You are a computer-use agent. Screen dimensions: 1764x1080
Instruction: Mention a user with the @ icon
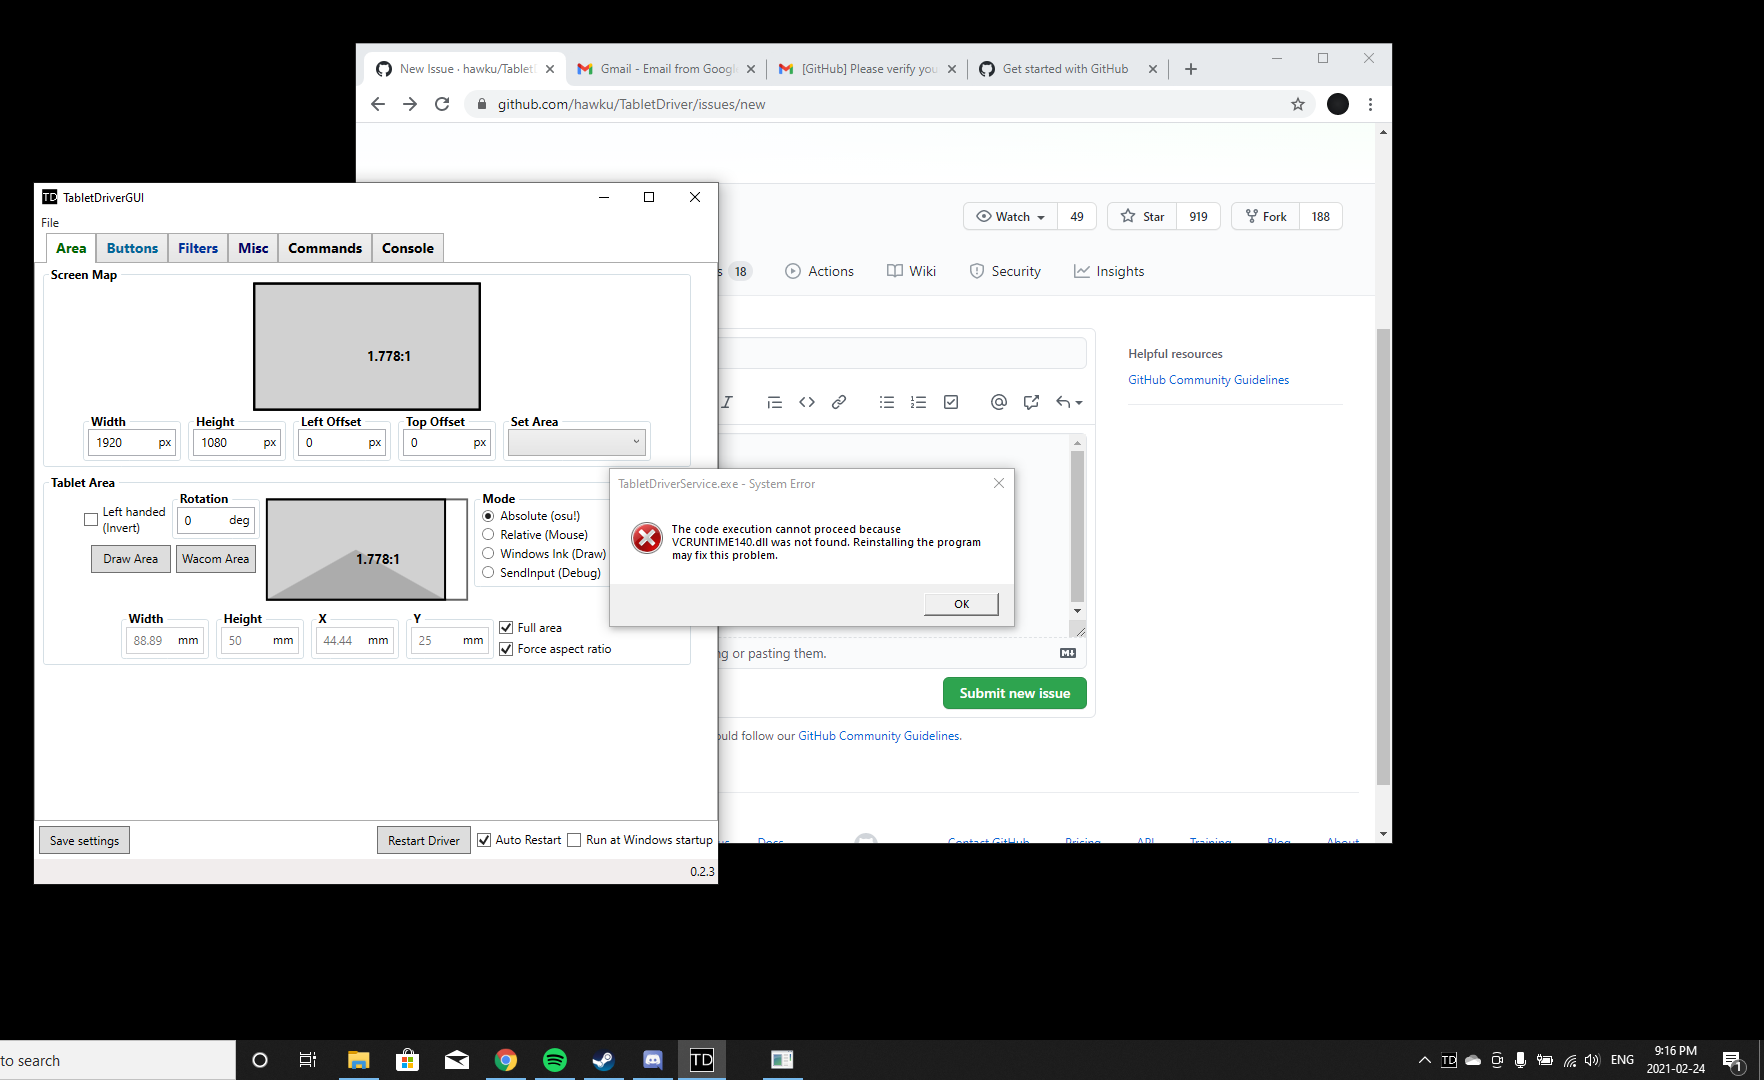998,402
